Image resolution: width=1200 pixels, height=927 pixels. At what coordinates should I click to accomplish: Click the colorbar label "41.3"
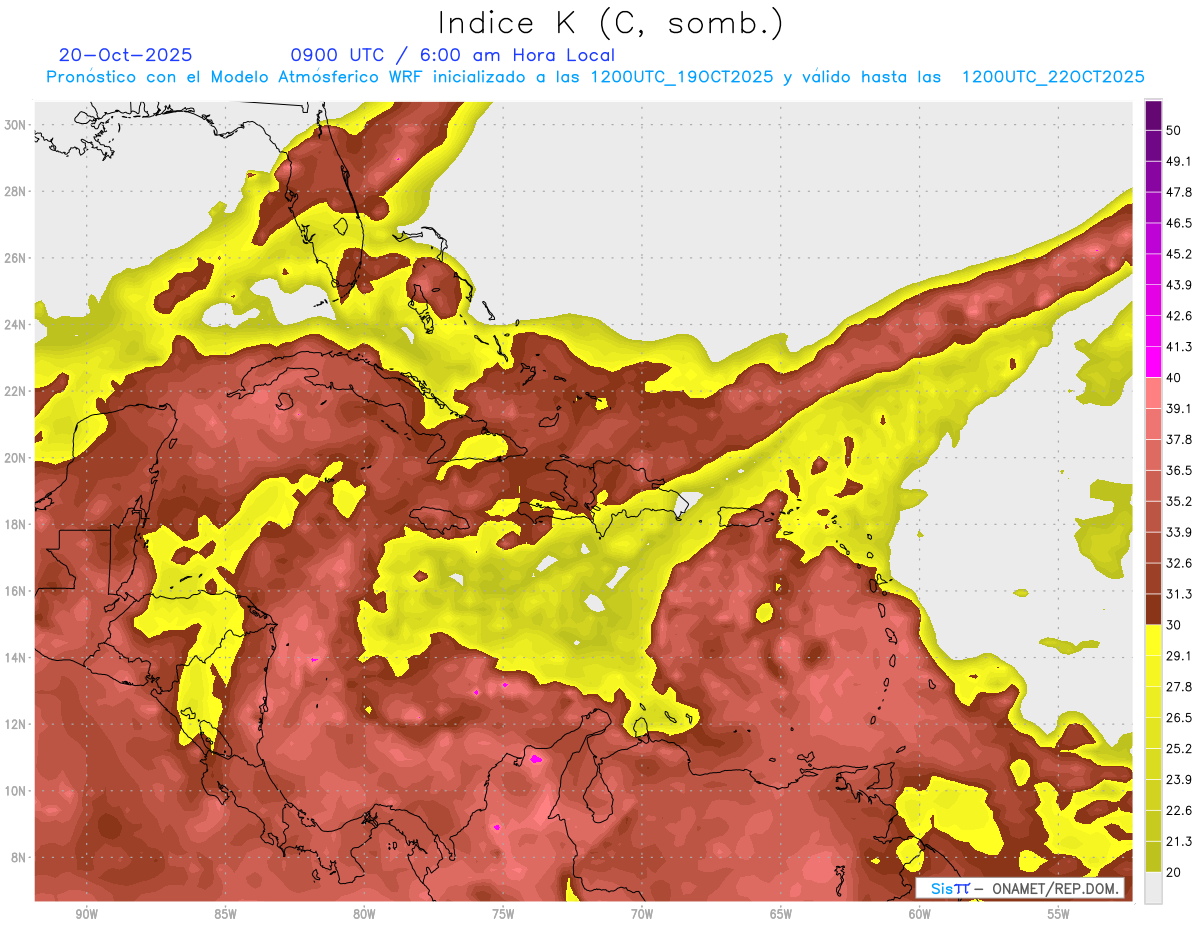[1179, 347]
